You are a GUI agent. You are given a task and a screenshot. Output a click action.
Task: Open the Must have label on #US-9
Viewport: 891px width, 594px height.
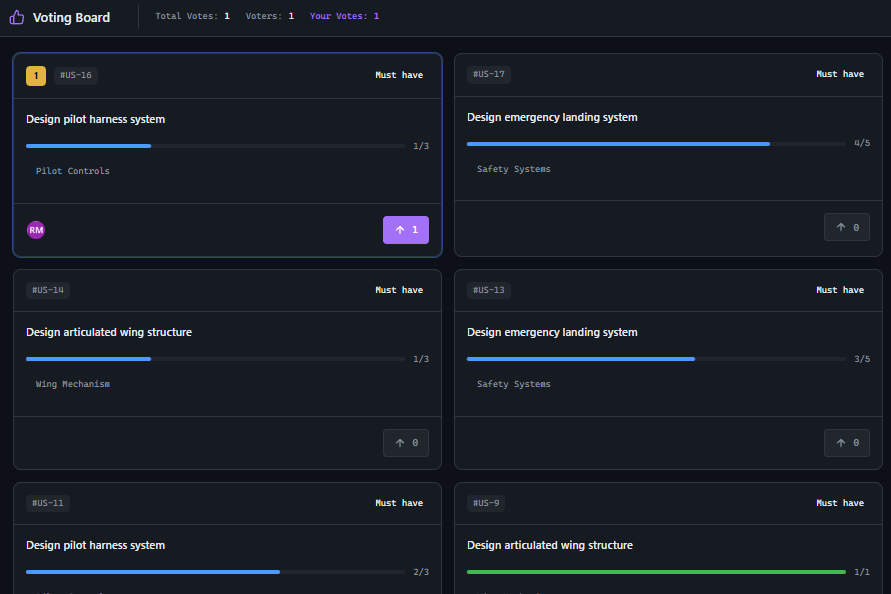(839, 503)
